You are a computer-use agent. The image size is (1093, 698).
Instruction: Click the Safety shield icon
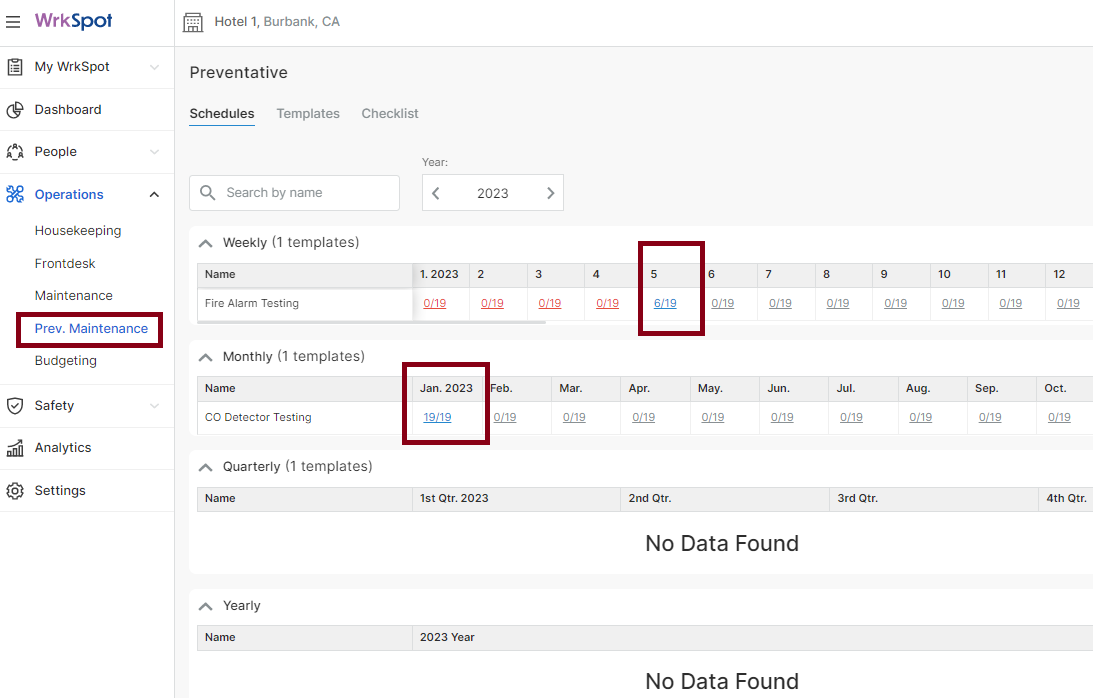pos(14,405)
